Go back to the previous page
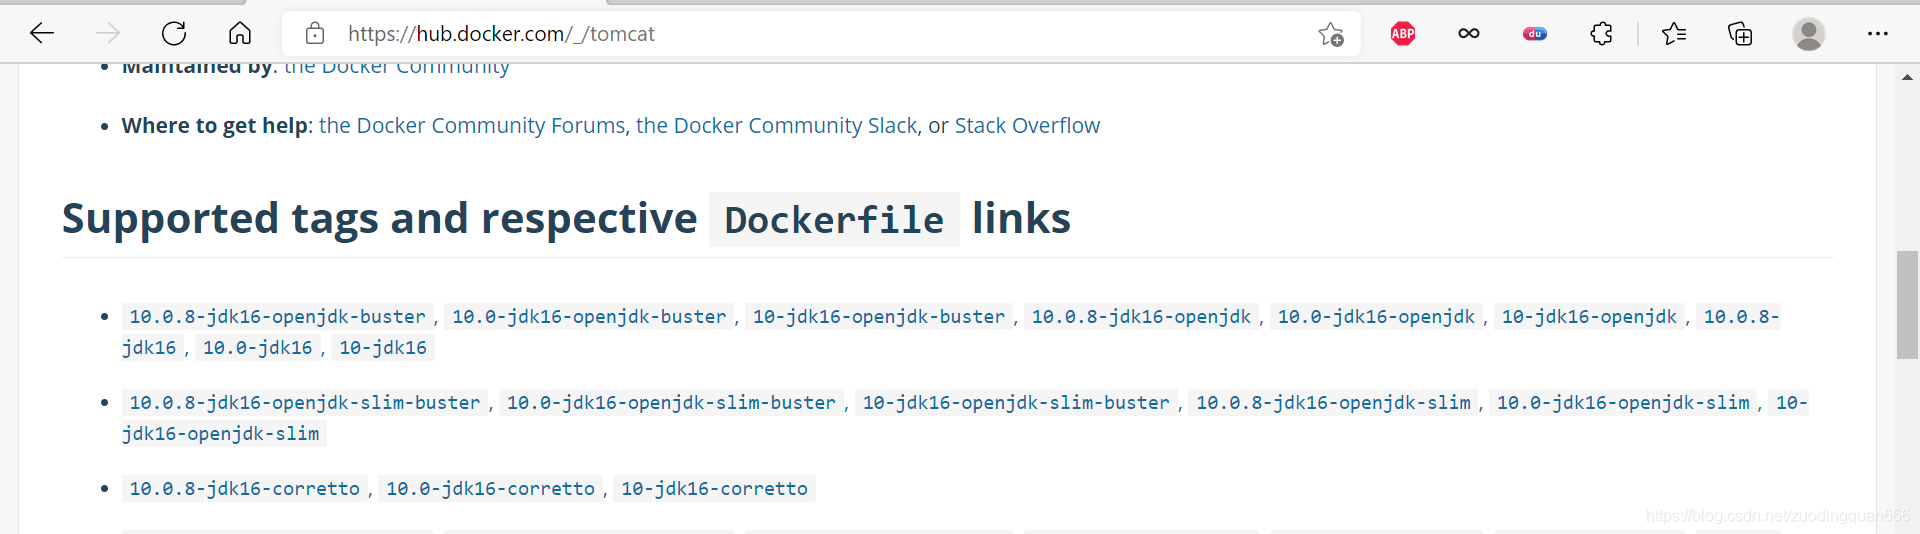Screen dimensions: 1920x534 tap(42, 34)
